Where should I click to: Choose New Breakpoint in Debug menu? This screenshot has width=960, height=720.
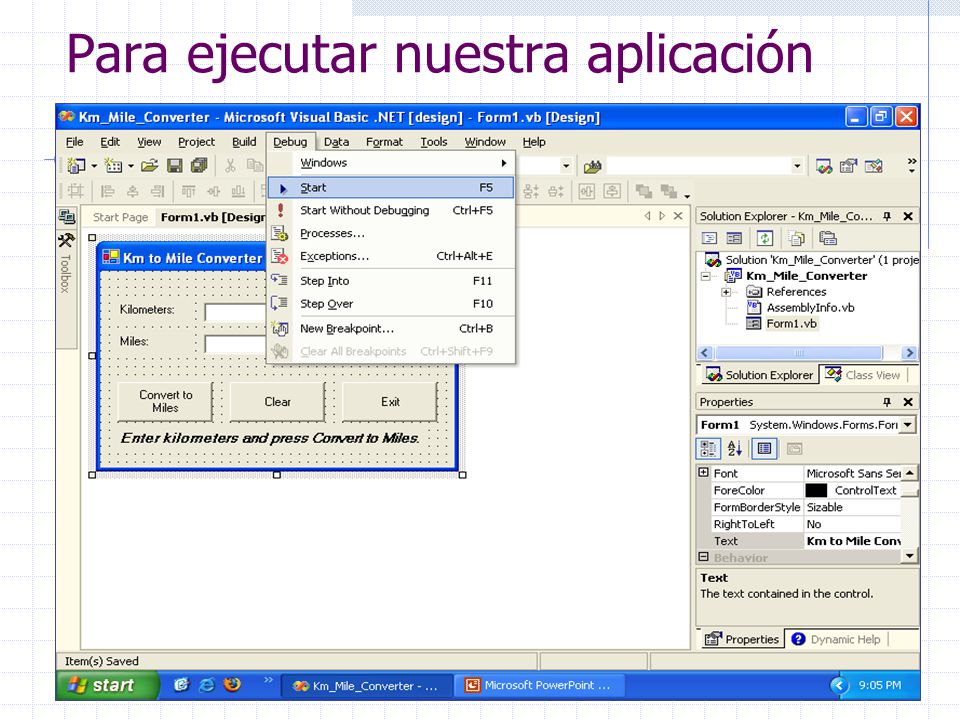(x=391, y=329)
